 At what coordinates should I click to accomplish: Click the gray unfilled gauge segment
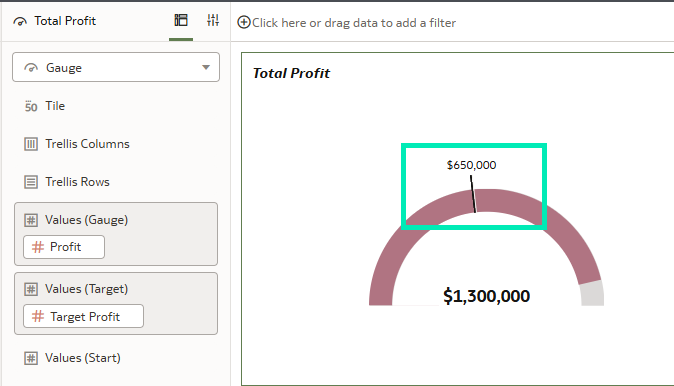[592, 294]
